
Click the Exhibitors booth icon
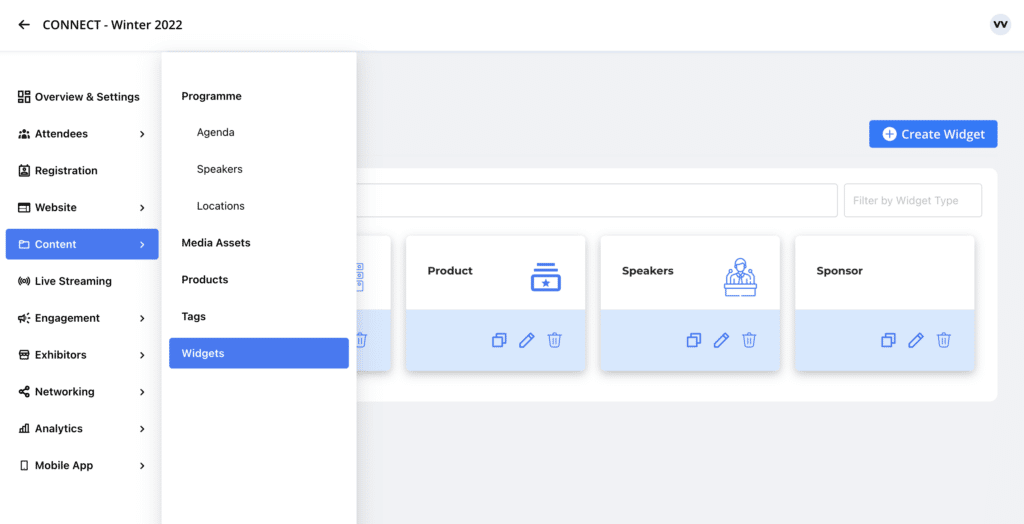[x=24, y=355]
